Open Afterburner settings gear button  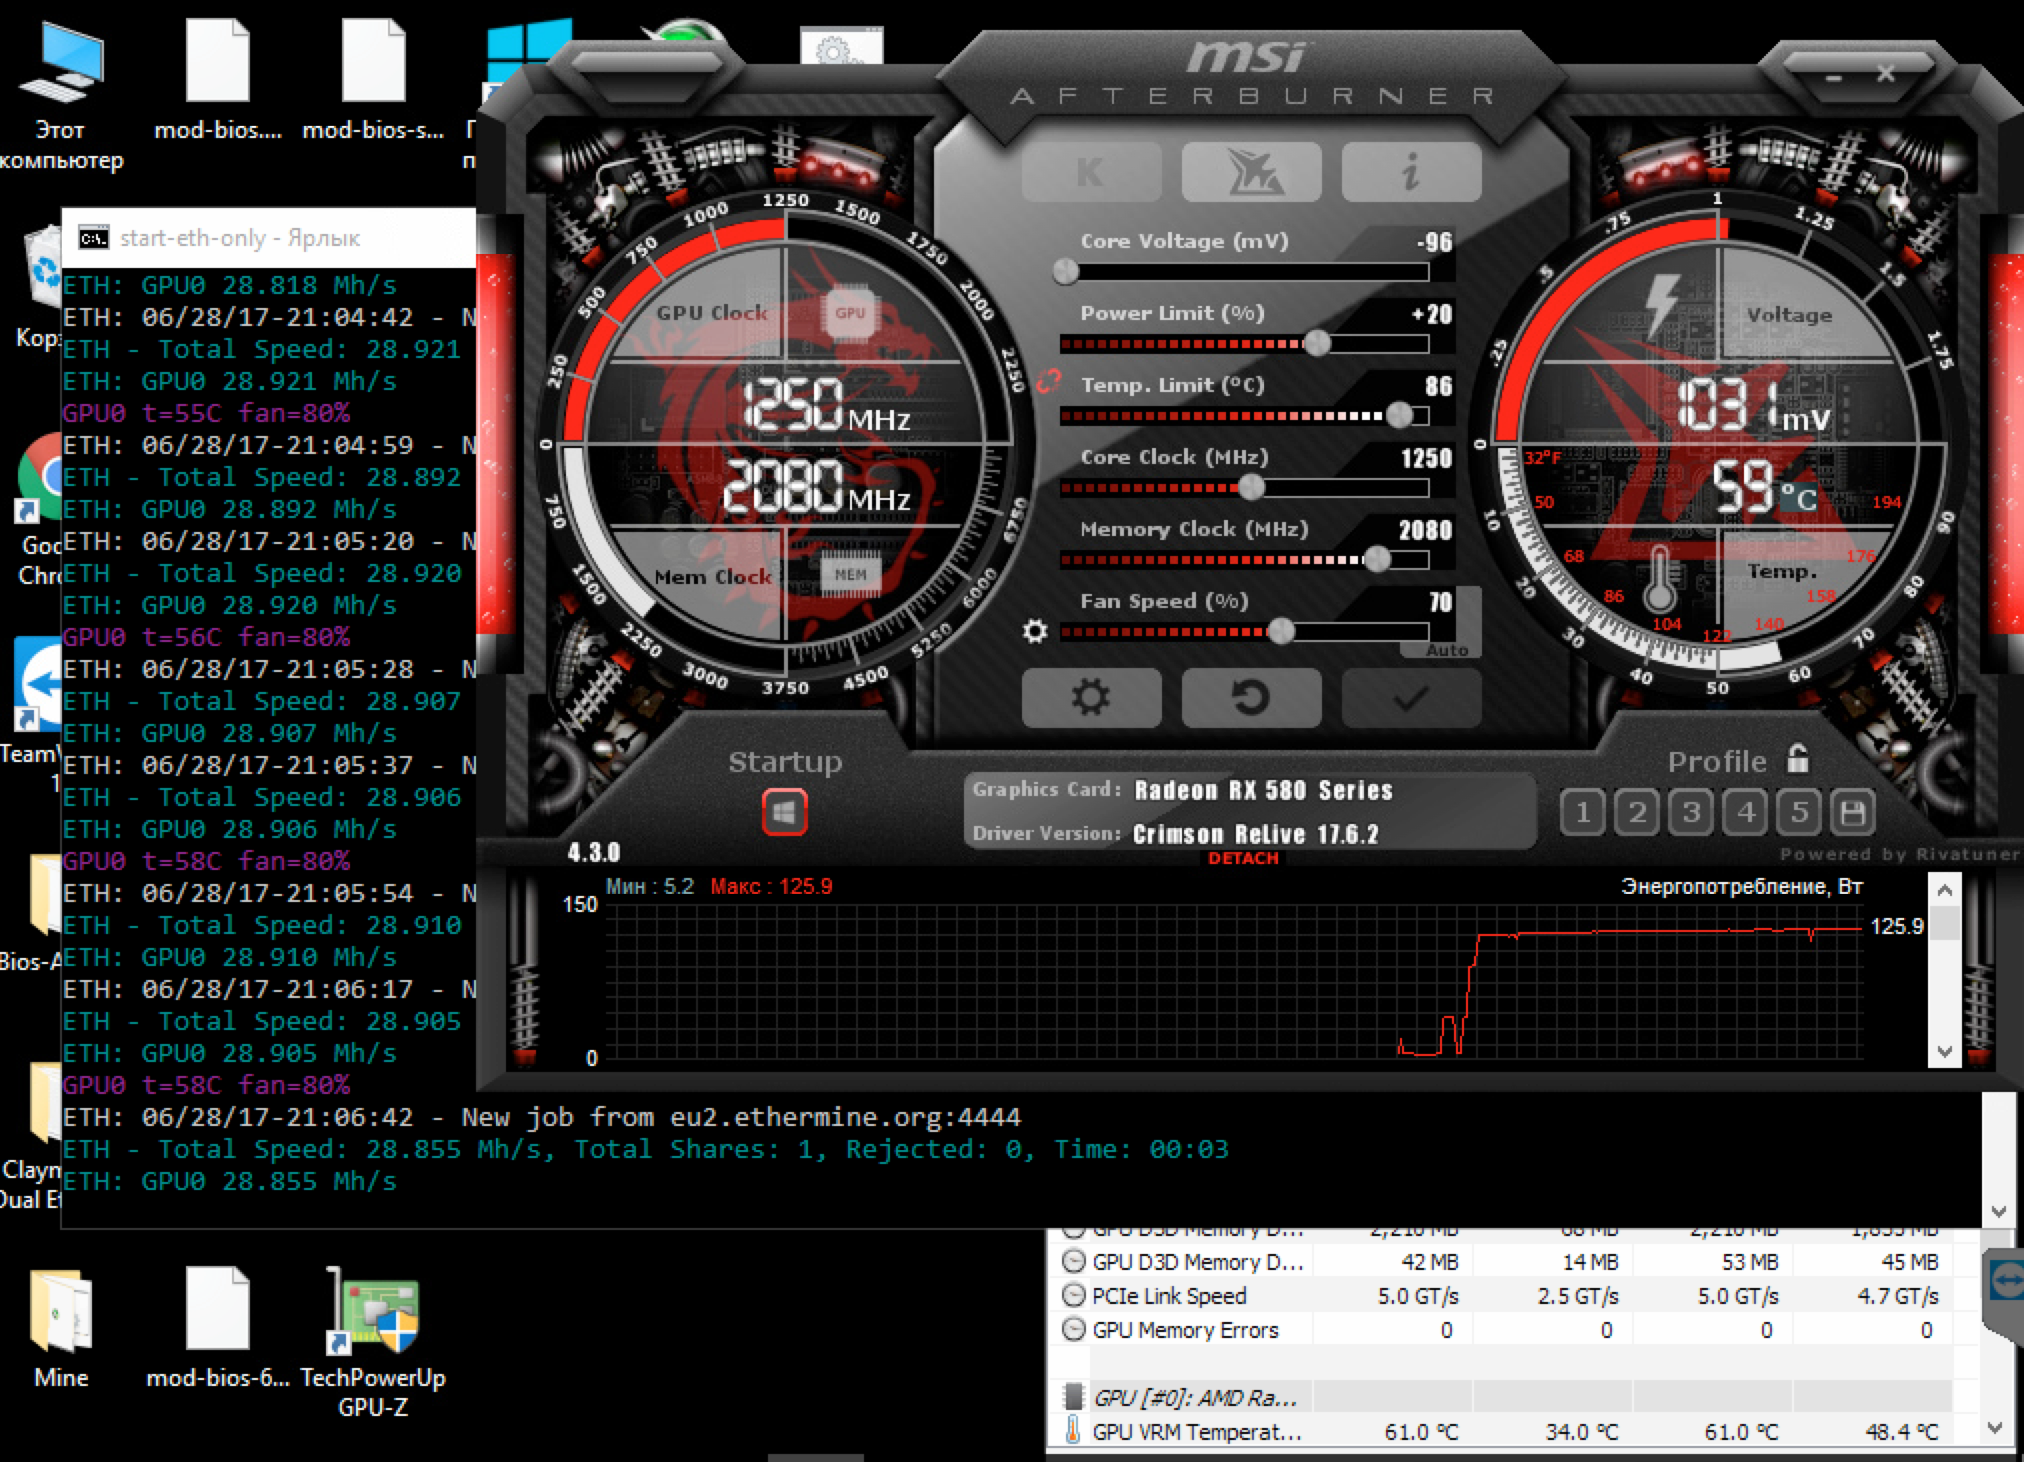(x=1091, y=697)
